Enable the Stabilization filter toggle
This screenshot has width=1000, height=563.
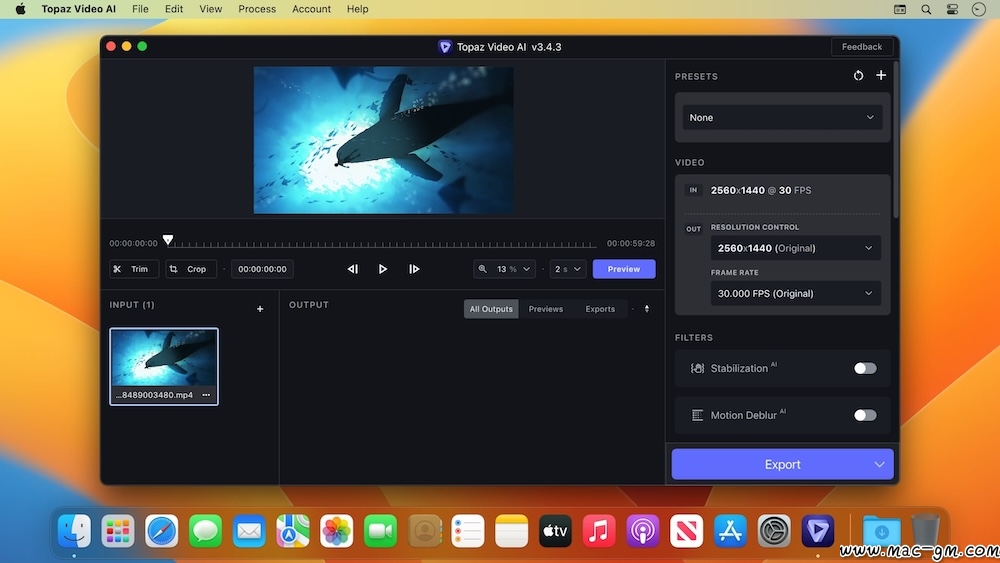865,369
